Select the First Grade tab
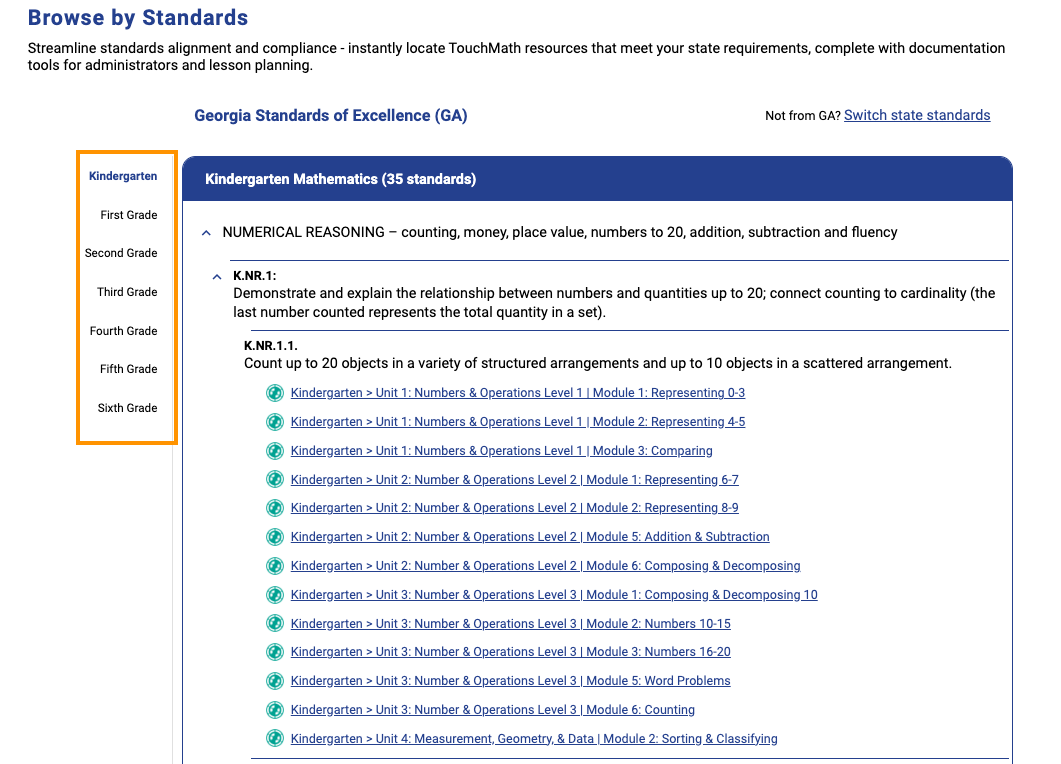Image resolution: width=1061 pixels, height=764 pixels. click(x=129, y=215)
